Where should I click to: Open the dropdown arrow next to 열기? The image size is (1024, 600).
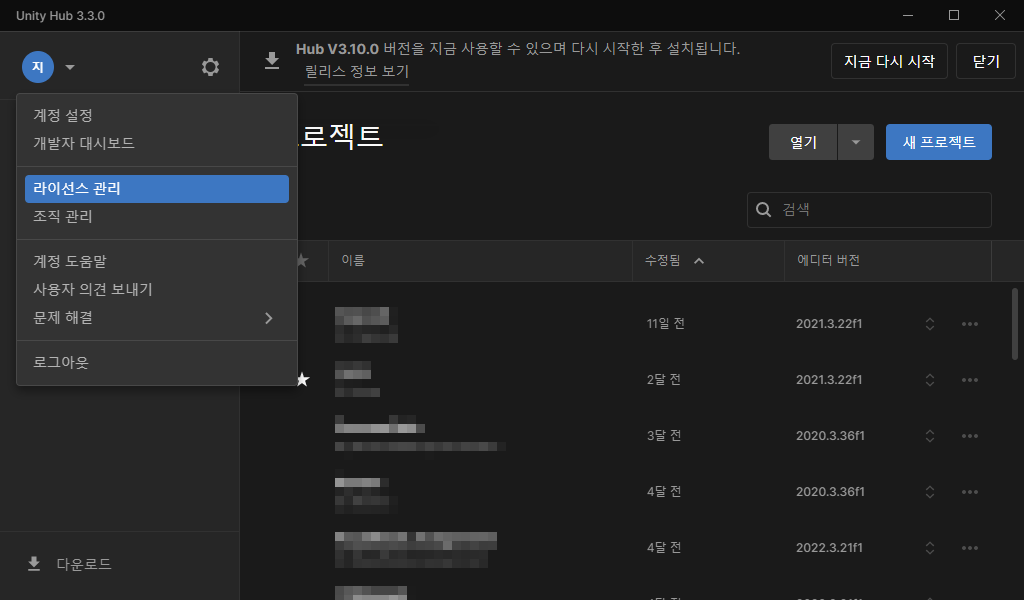(x=856, y=142)
